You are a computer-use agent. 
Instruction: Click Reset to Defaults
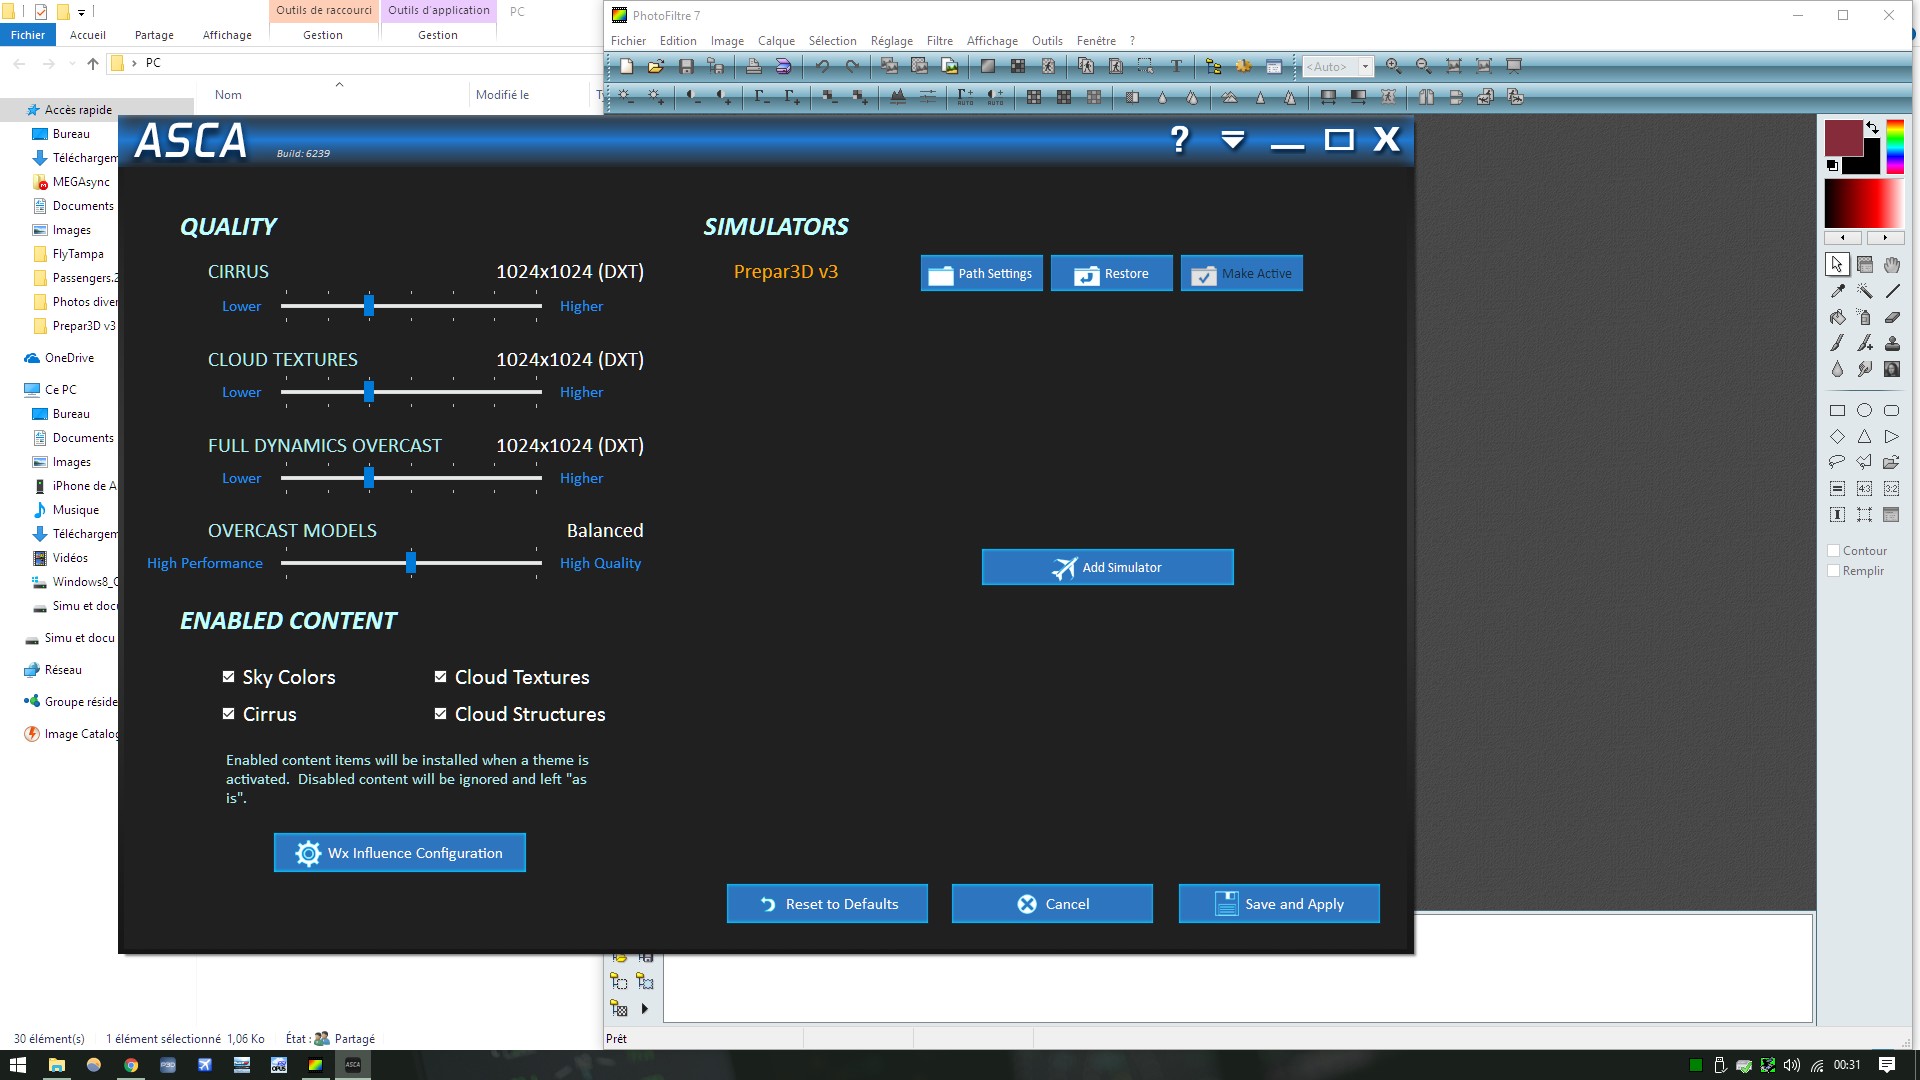(827, 903)
